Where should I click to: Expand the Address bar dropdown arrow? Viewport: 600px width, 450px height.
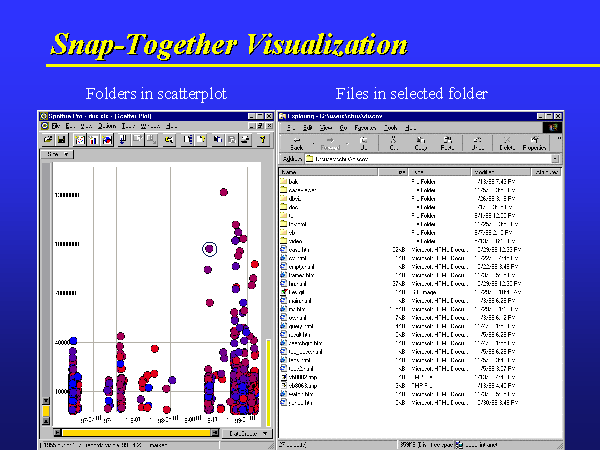(x=555, y=158)
